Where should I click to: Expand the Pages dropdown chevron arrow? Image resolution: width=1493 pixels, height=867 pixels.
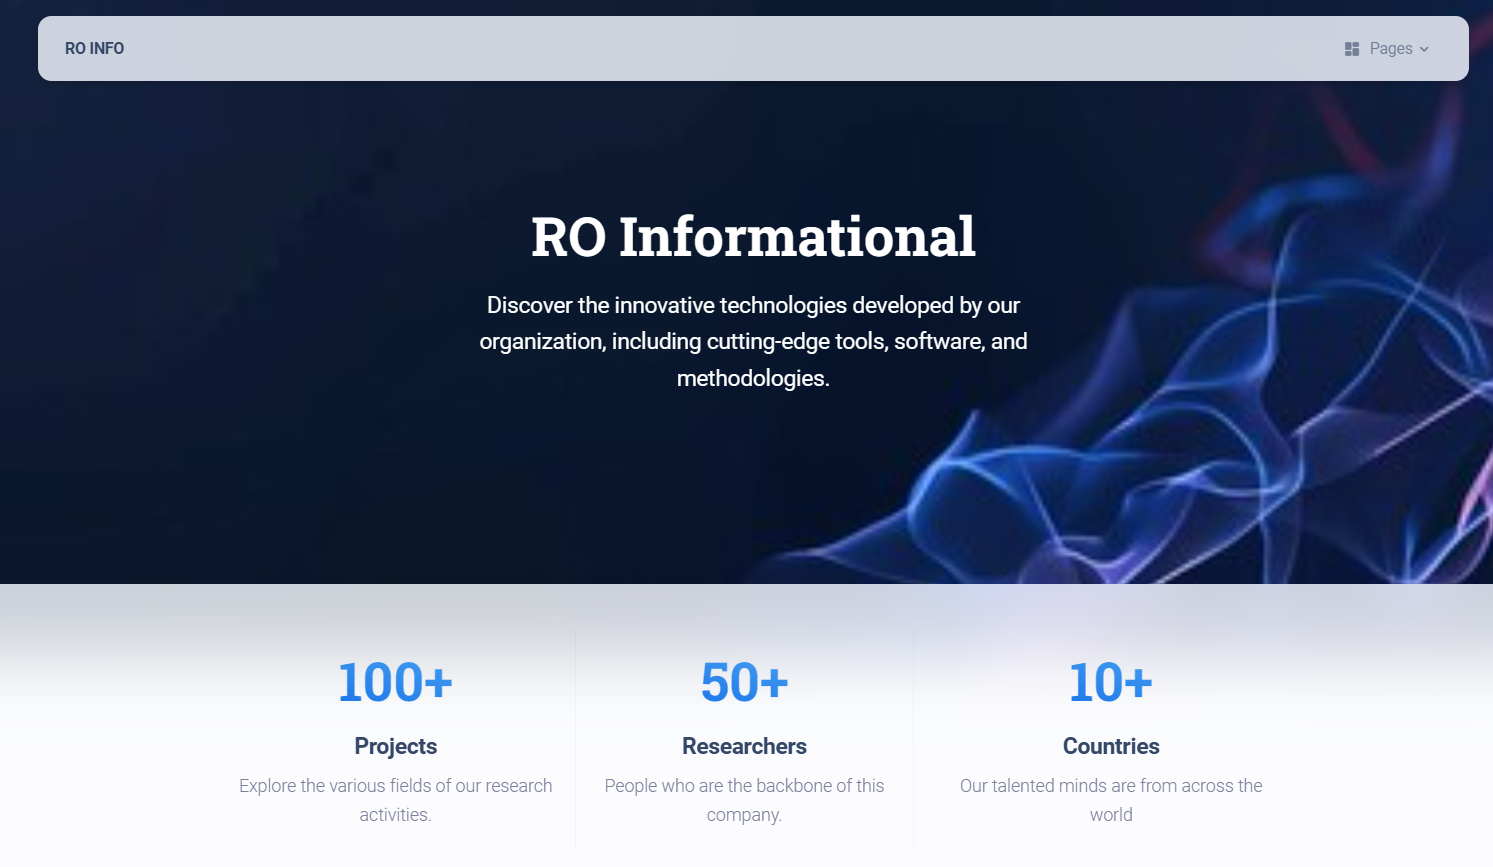coord(1424,49)
